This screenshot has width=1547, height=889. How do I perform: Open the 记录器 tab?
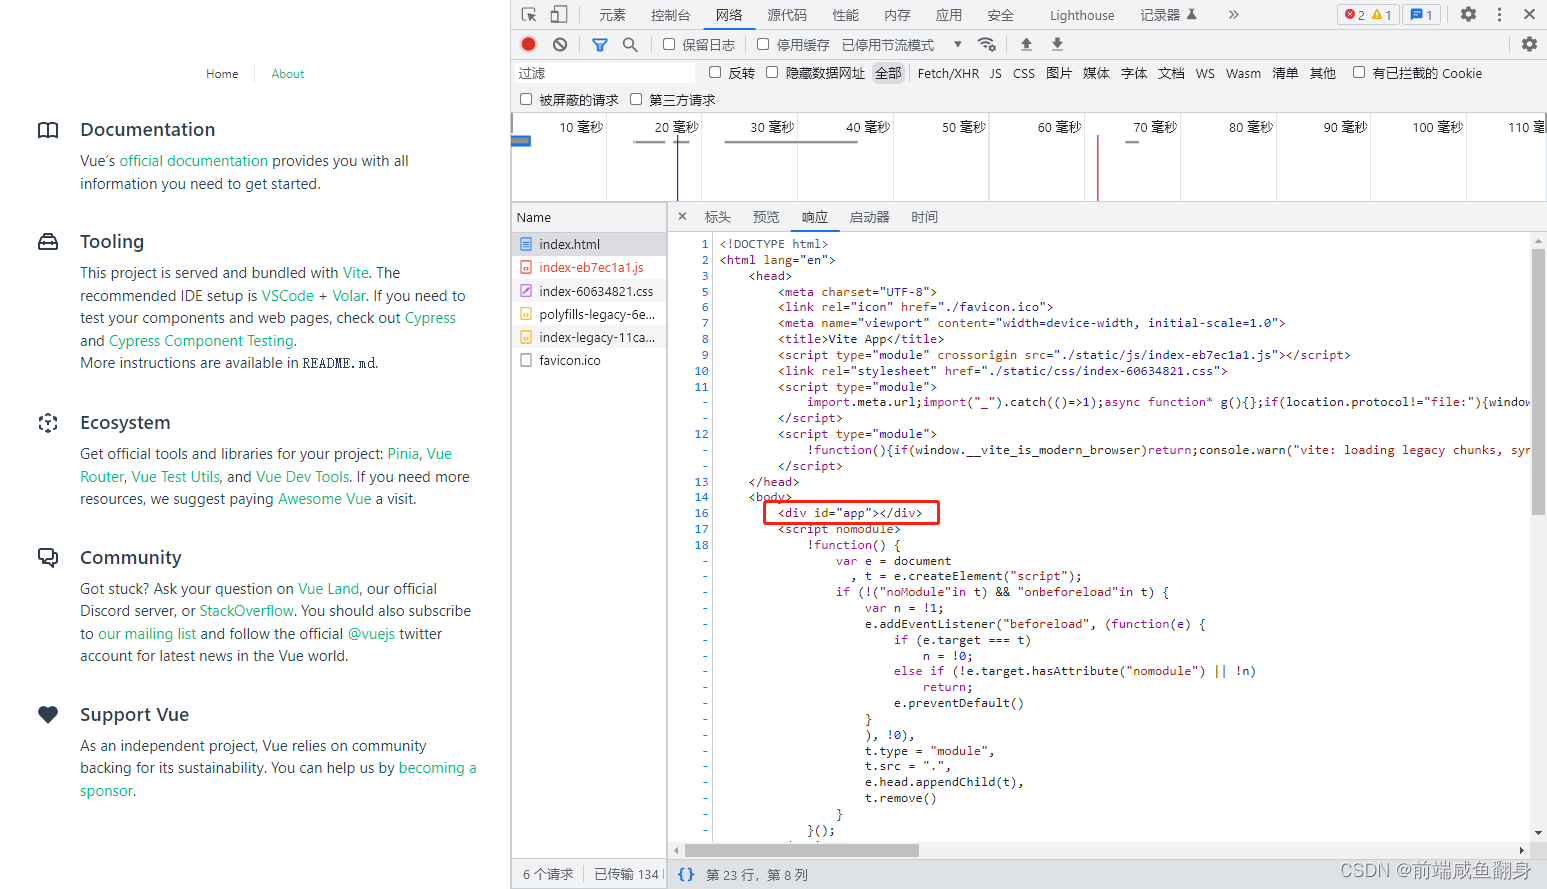1168,14
